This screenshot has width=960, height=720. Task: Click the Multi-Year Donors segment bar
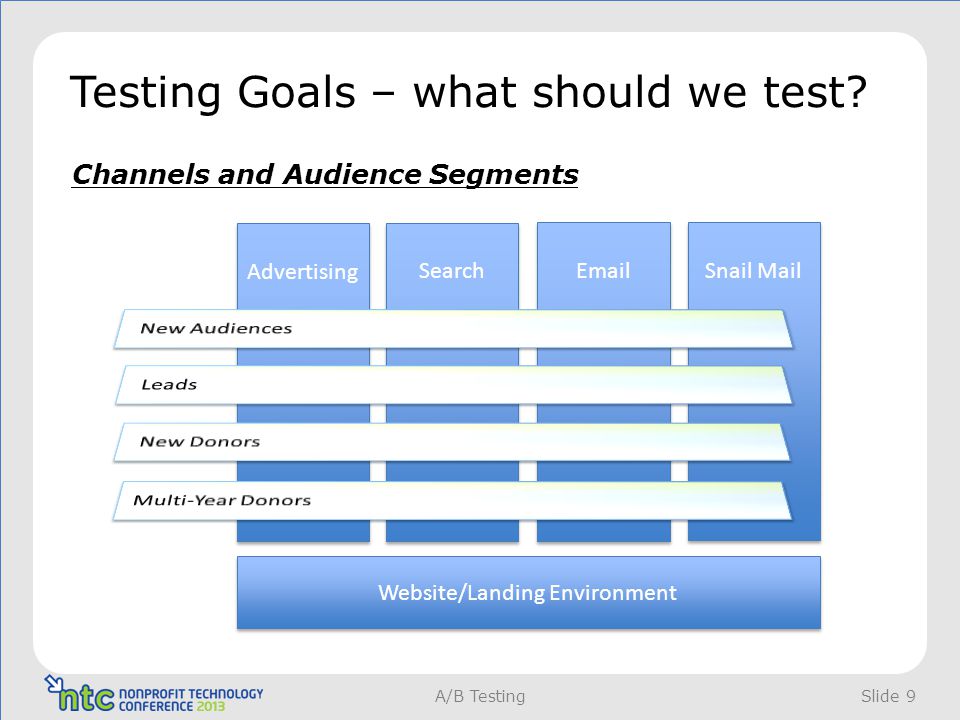(x=452, y=500)
